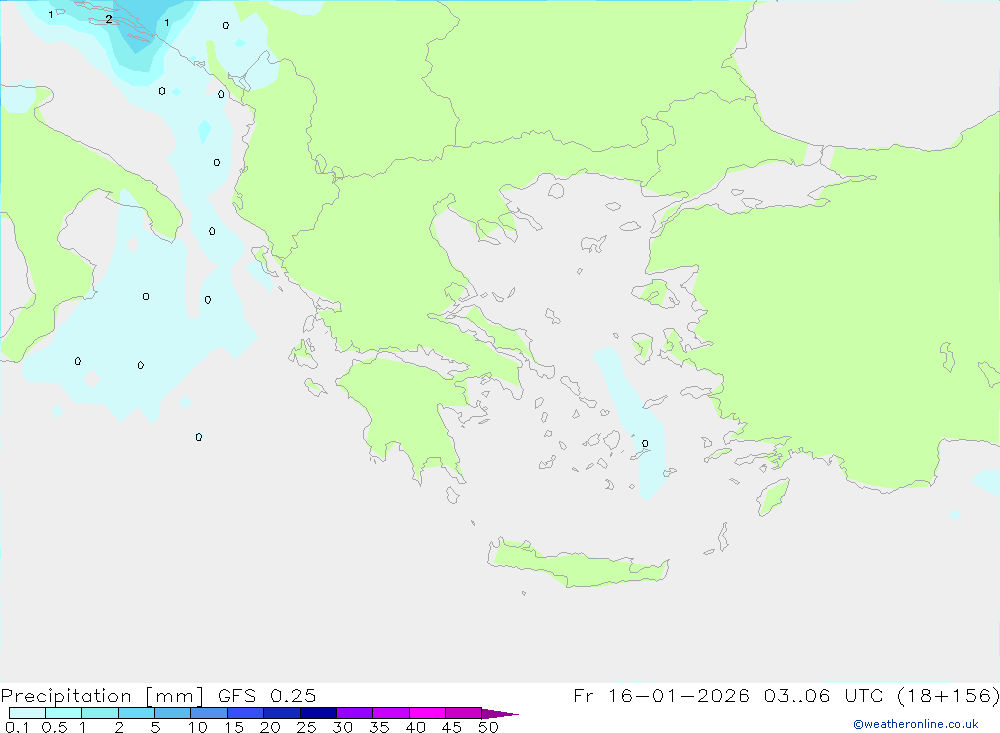Click the '50' legend scale label
The height and width of the screenshot is (733, 1000).
pos(488,727)
